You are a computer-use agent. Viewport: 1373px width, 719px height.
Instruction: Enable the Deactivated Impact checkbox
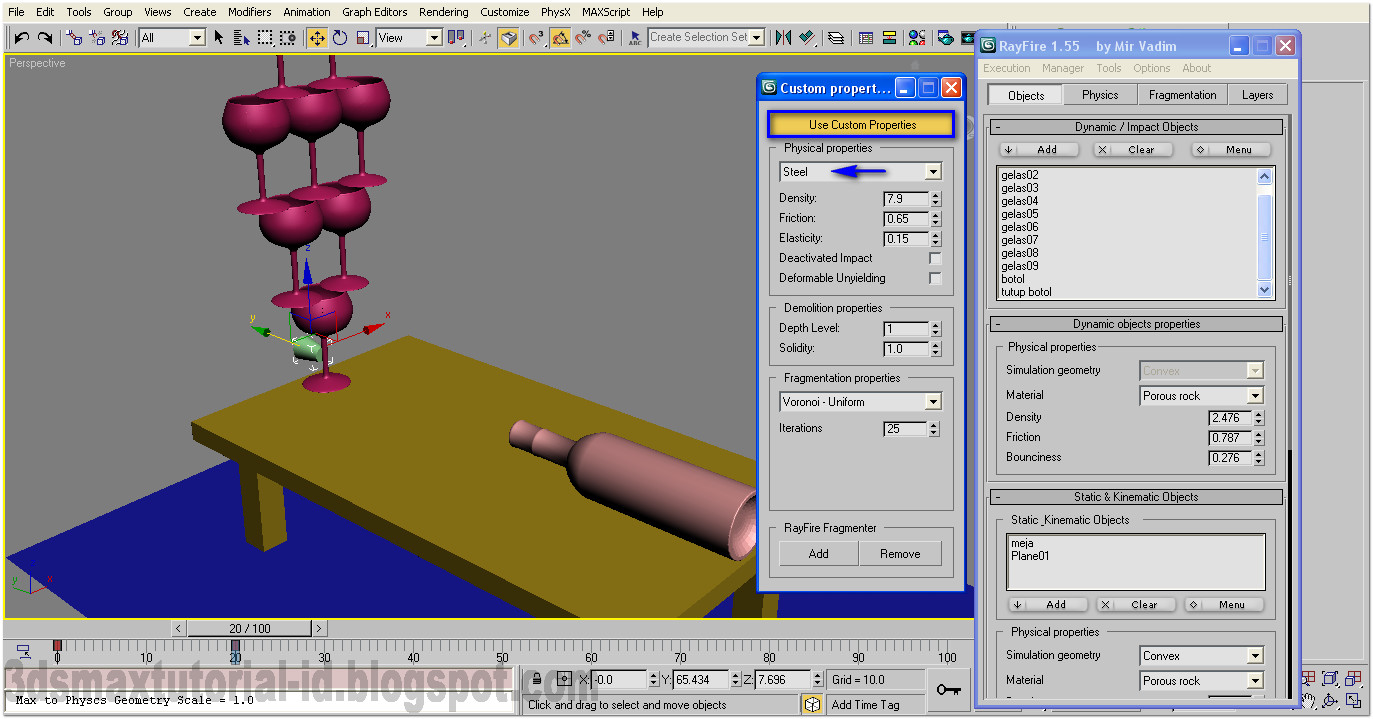[936, 258]
